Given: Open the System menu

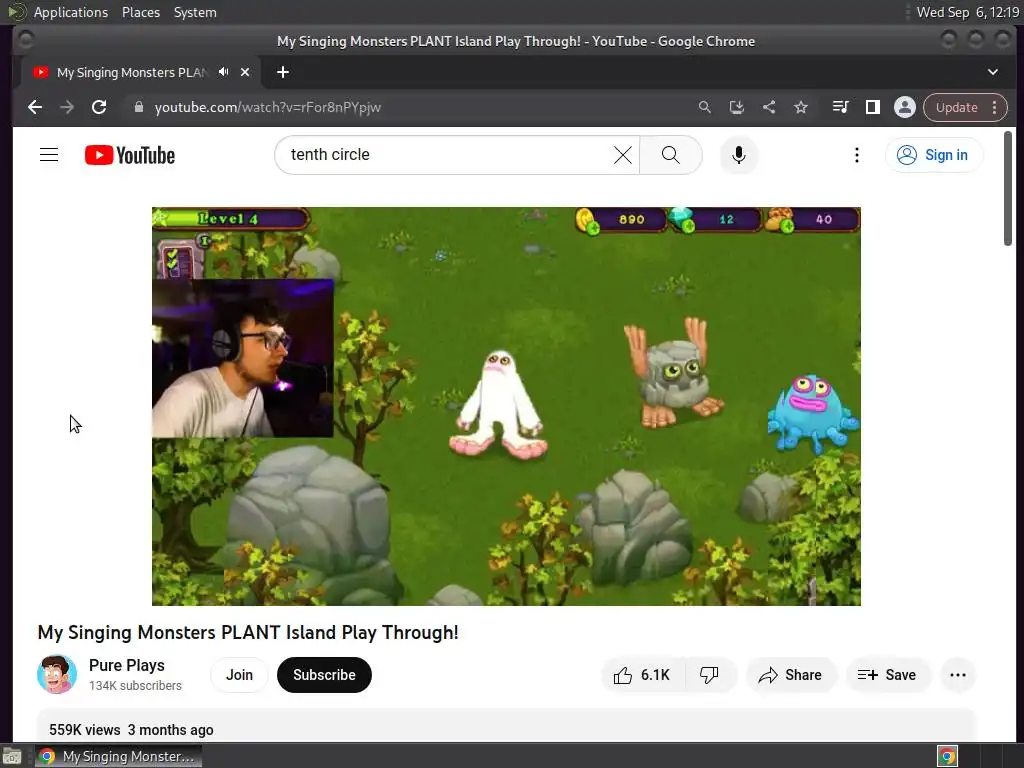Looking at the screenshot, I should coord(195,12).
